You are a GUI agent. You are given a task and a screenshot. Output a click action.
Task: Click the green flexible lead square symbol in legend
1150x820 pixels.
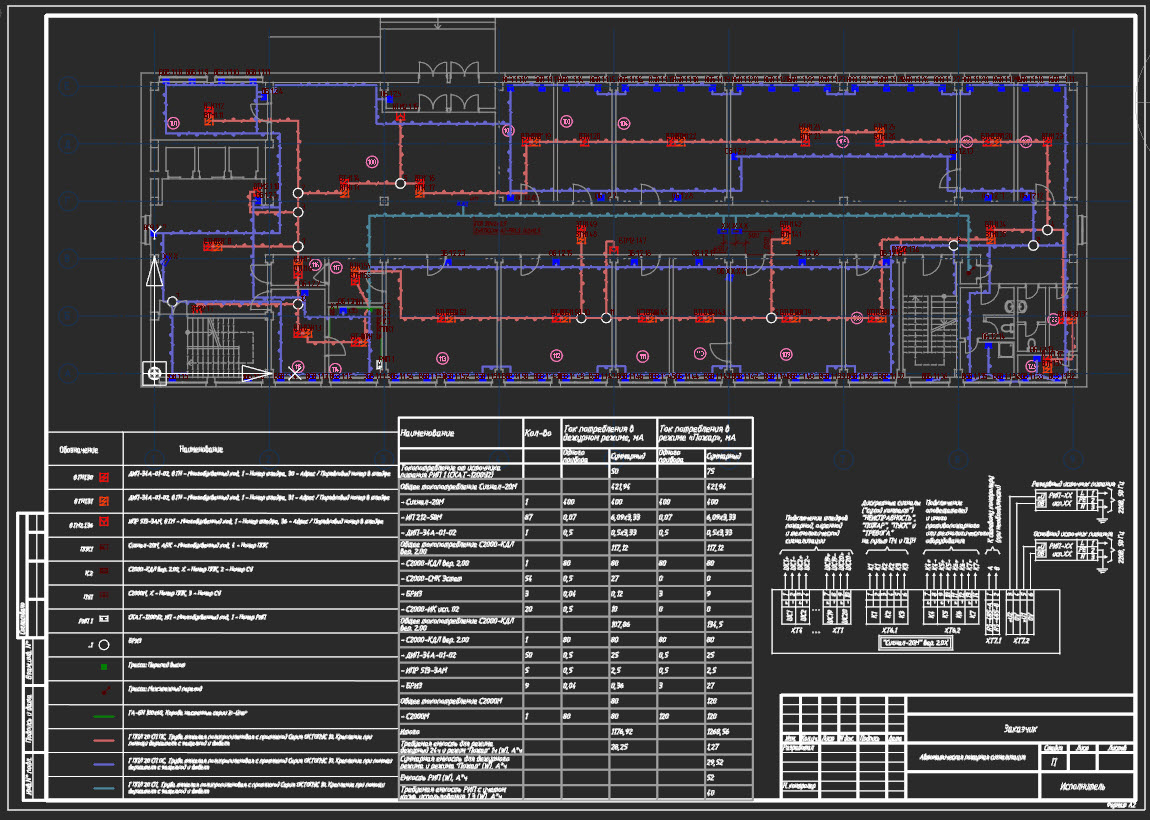[x=103, y=666]
